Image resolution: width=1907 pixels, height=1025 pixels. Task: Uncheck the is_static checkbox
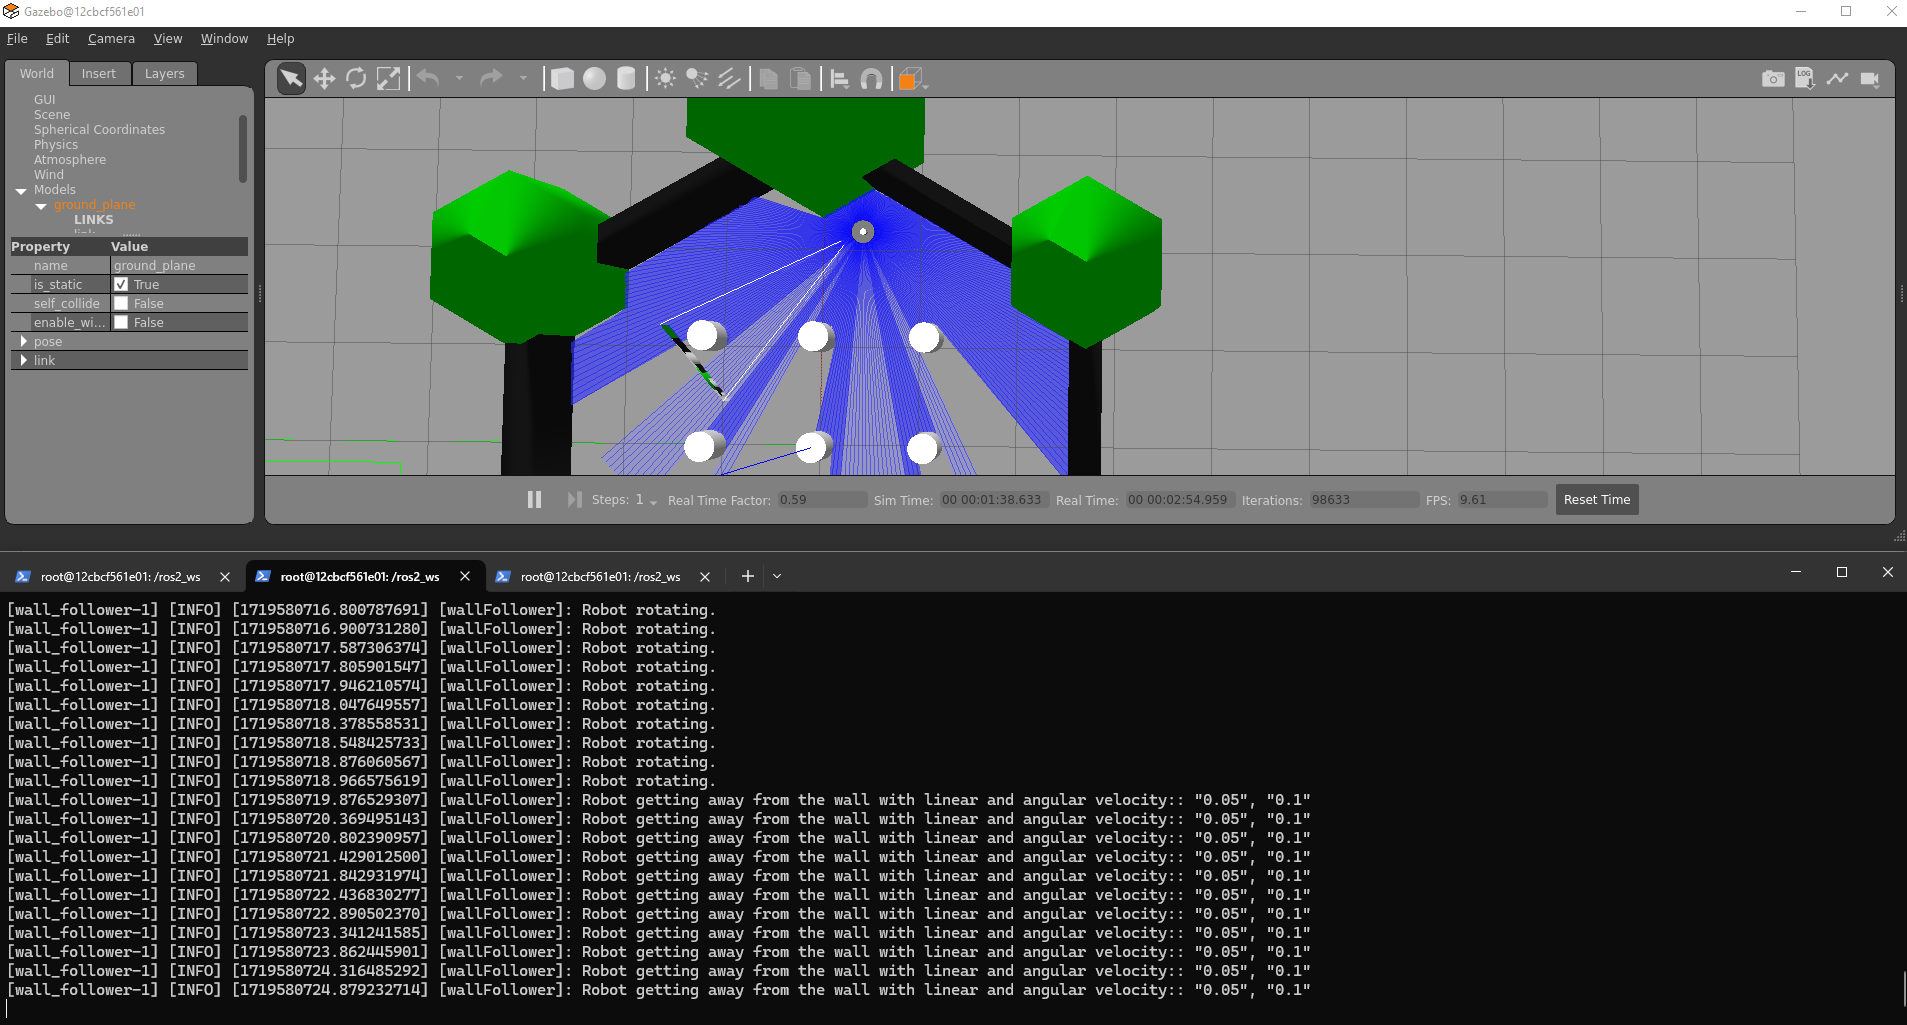coord(121,284)
